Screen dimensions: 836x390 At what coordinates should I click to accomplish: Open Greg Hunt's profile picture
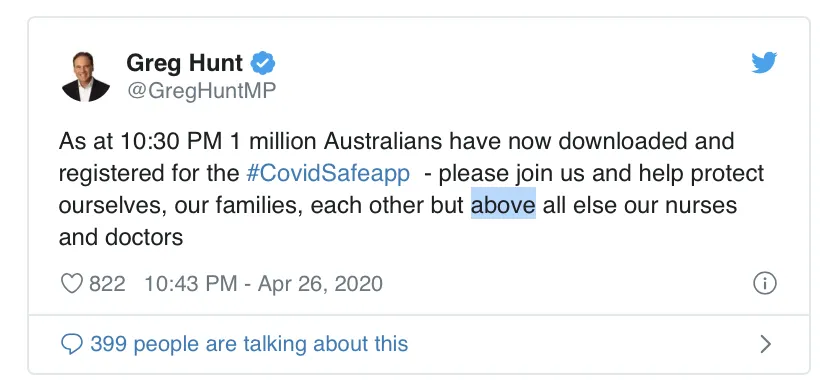(x=85, y=76)
